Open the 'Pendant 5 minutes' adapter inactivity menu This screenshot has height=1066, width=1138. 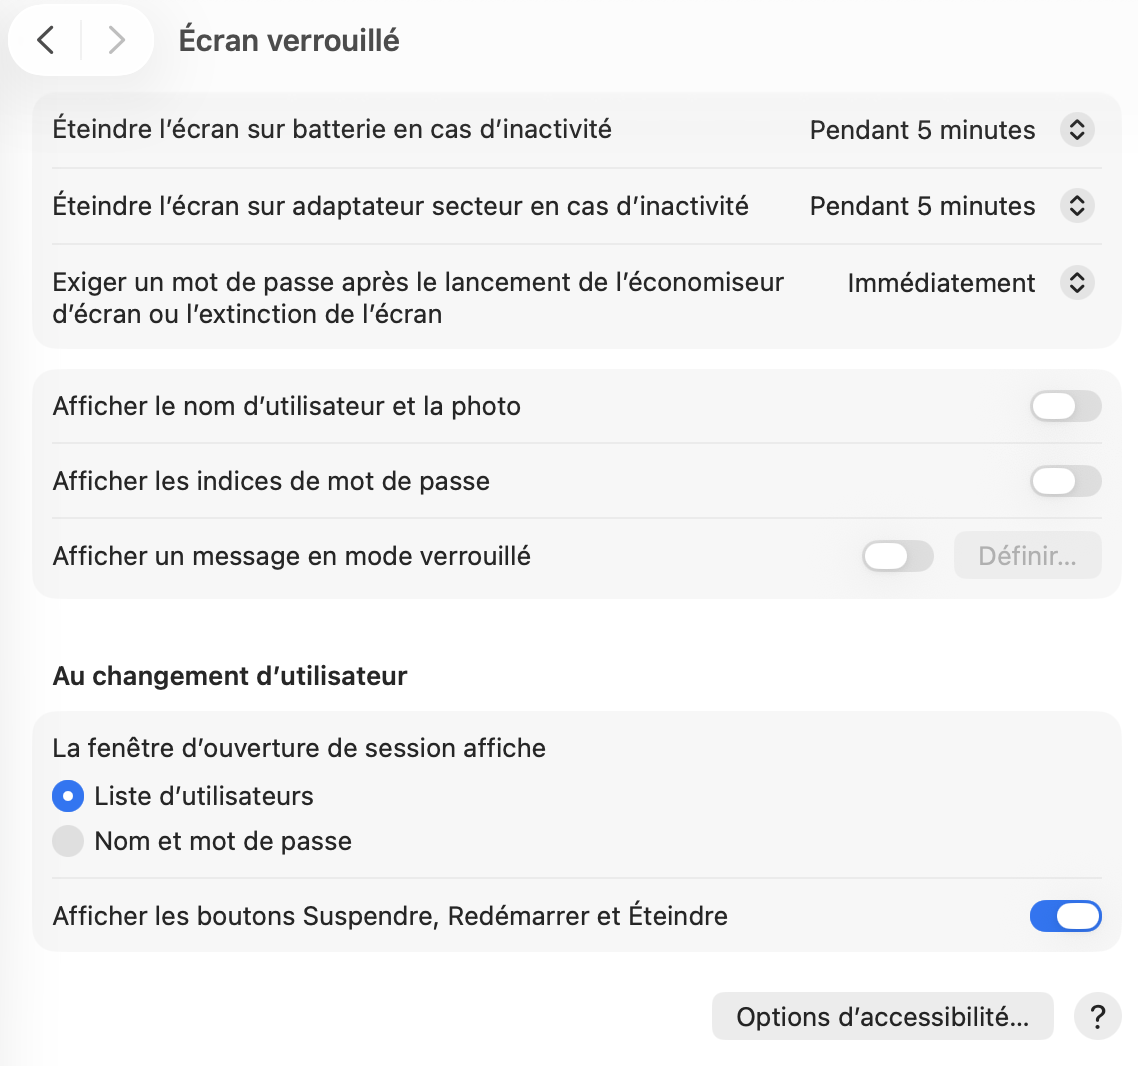922,206
